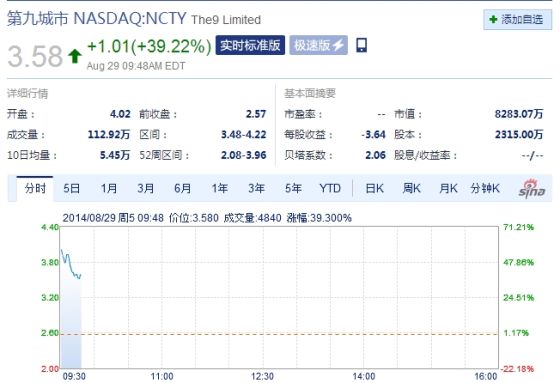View the 1年 chart range

pyautogui.click(x=220, y=188)
